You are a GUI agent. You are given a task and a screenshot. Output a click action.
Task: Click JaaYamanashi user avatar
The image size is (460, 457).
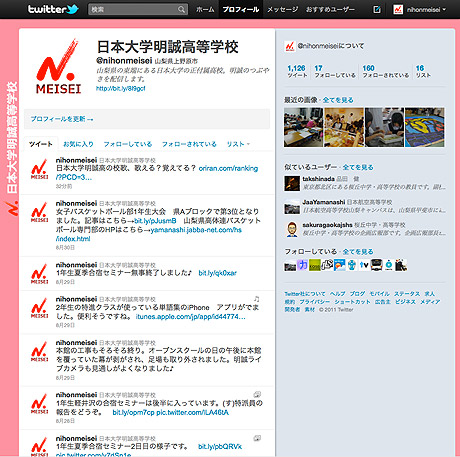tap(292, 207)
